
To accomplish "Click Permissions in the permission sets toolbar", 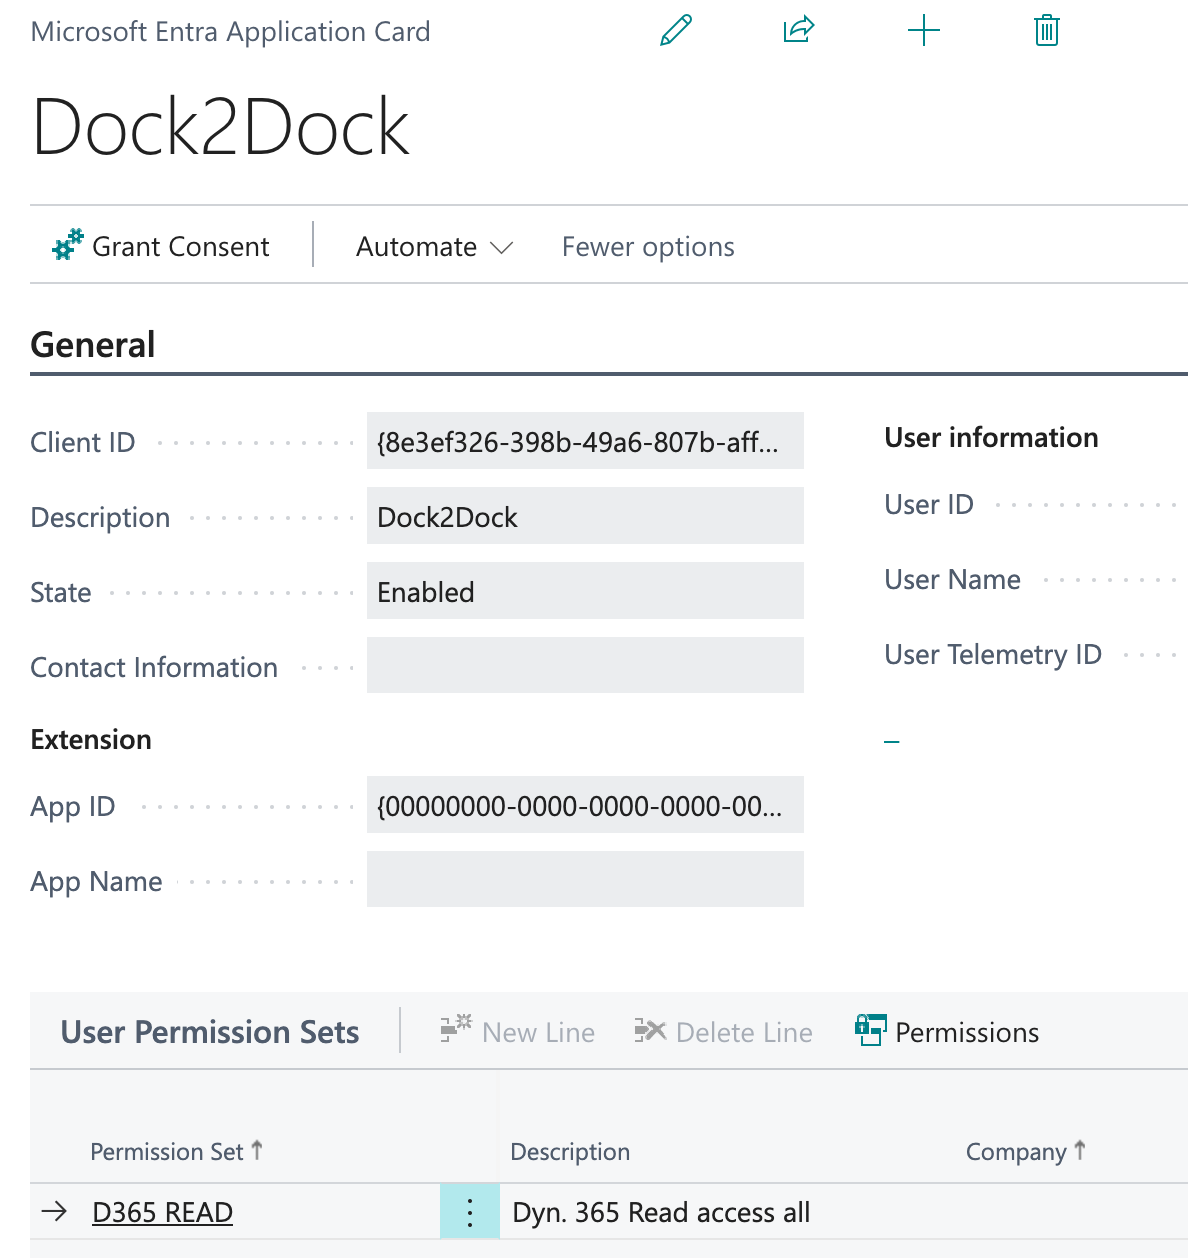I will (947, 1032).
